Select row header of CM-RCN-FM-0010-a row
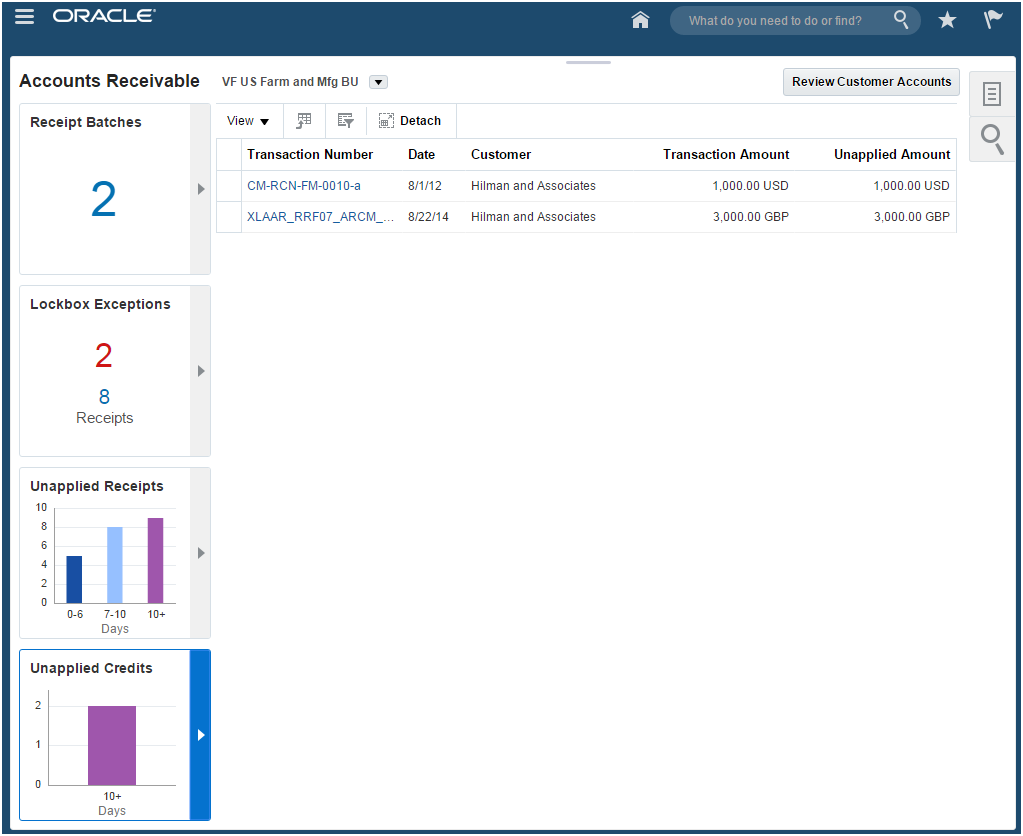The width and height of the screenshot is (1023, 836). click(229, 186)
